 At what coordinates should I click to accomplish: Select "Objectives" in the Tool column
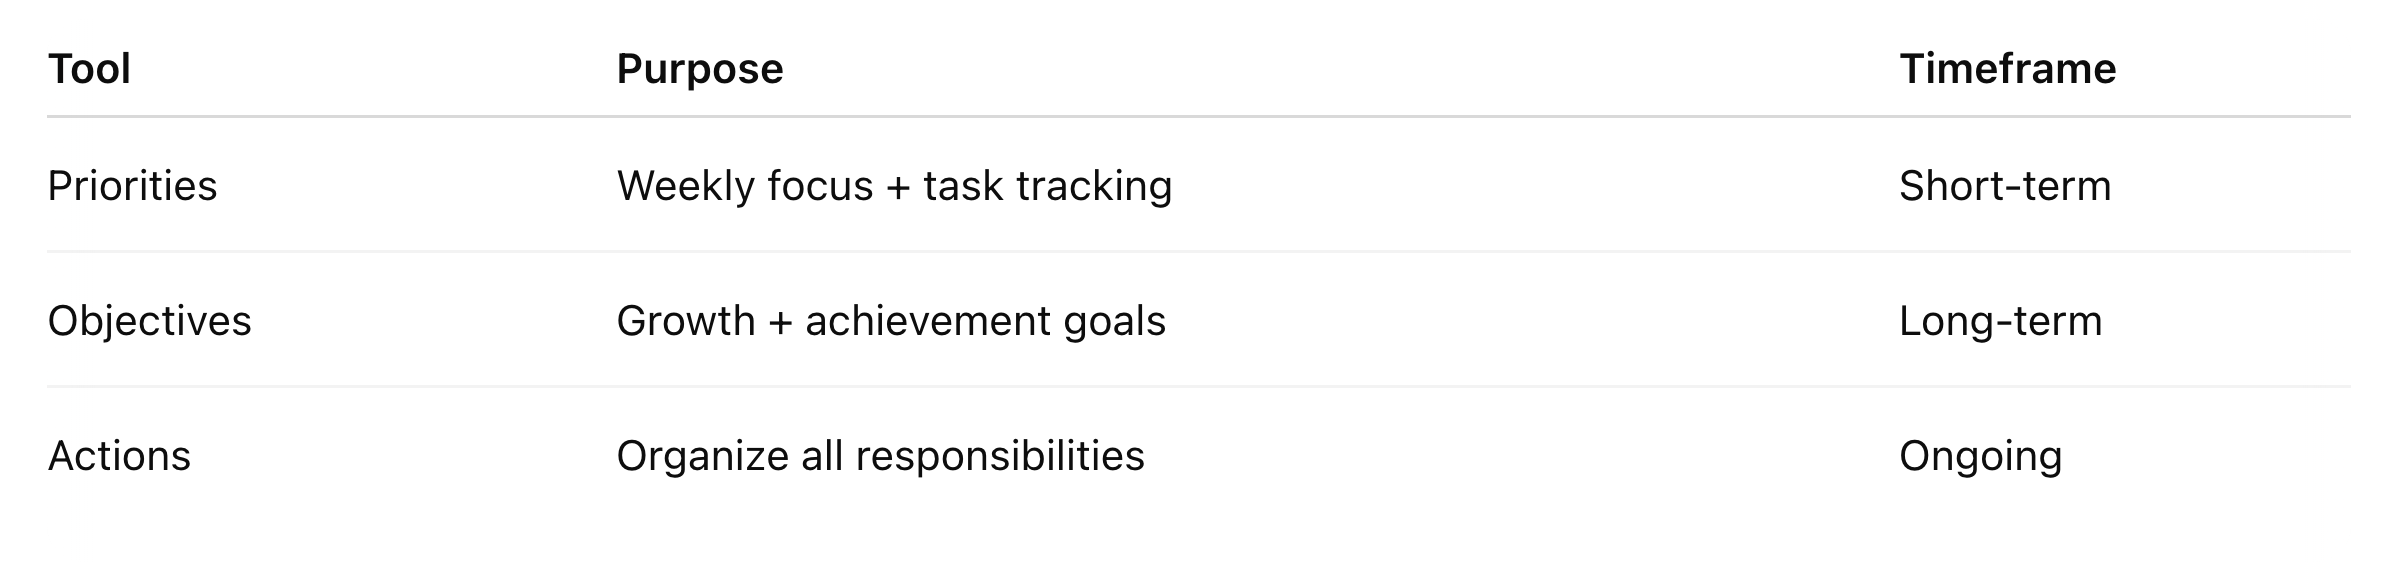tap(149, 321)
